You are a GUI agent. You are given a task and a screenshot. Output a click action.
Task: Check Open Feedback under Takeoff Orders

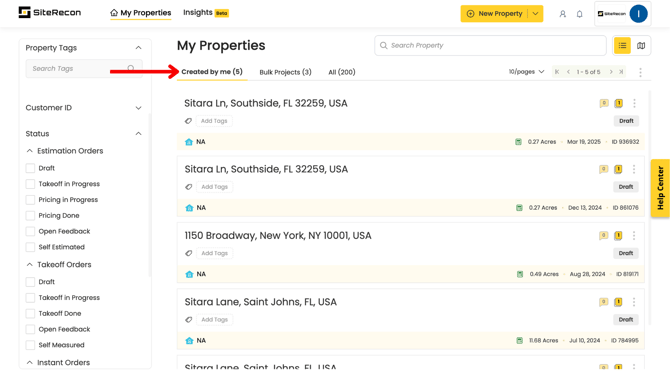(30, 329)
